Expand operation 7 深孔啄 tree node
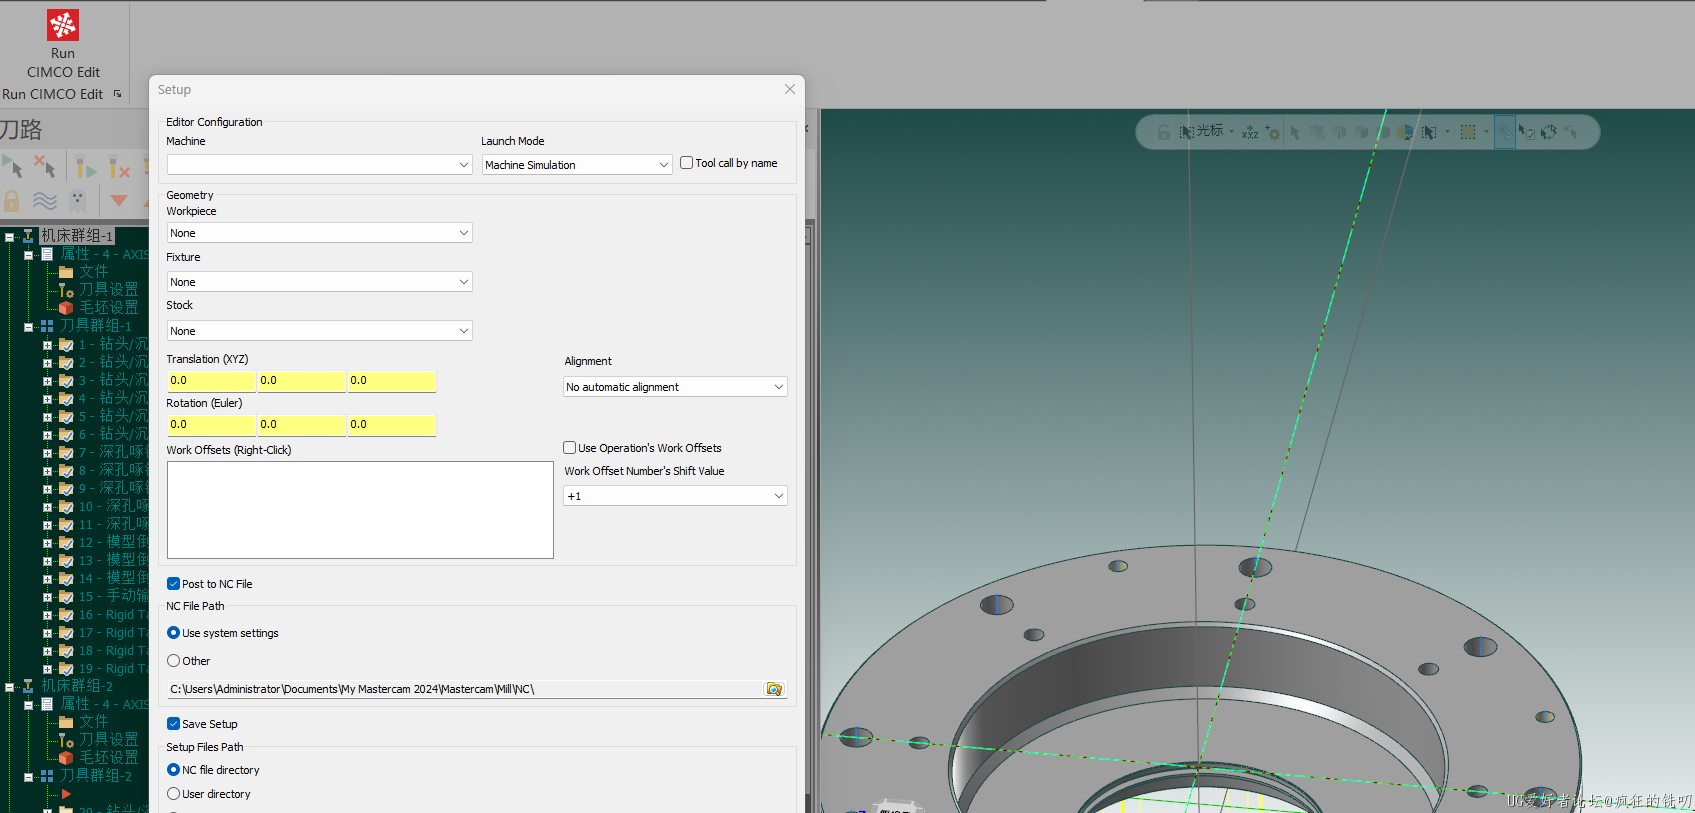The width and height of the screenshot is (1695, 813). [x=47, y=453]
